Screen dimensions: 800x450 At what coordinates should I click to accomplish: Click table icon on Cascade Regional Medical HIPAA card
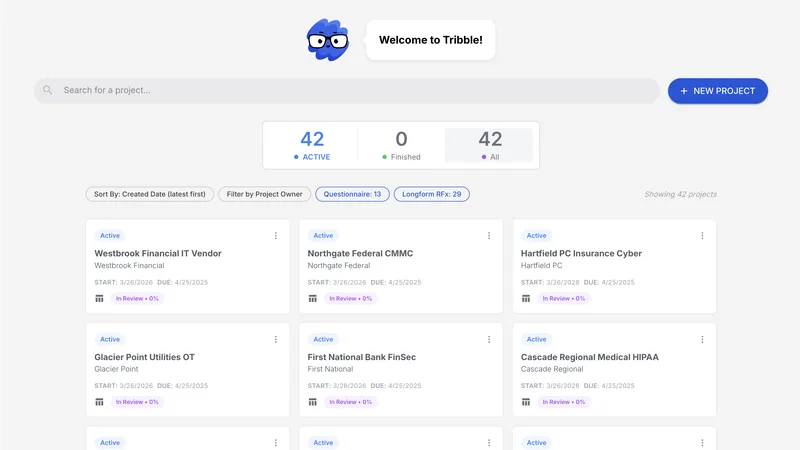pos(526,402)
